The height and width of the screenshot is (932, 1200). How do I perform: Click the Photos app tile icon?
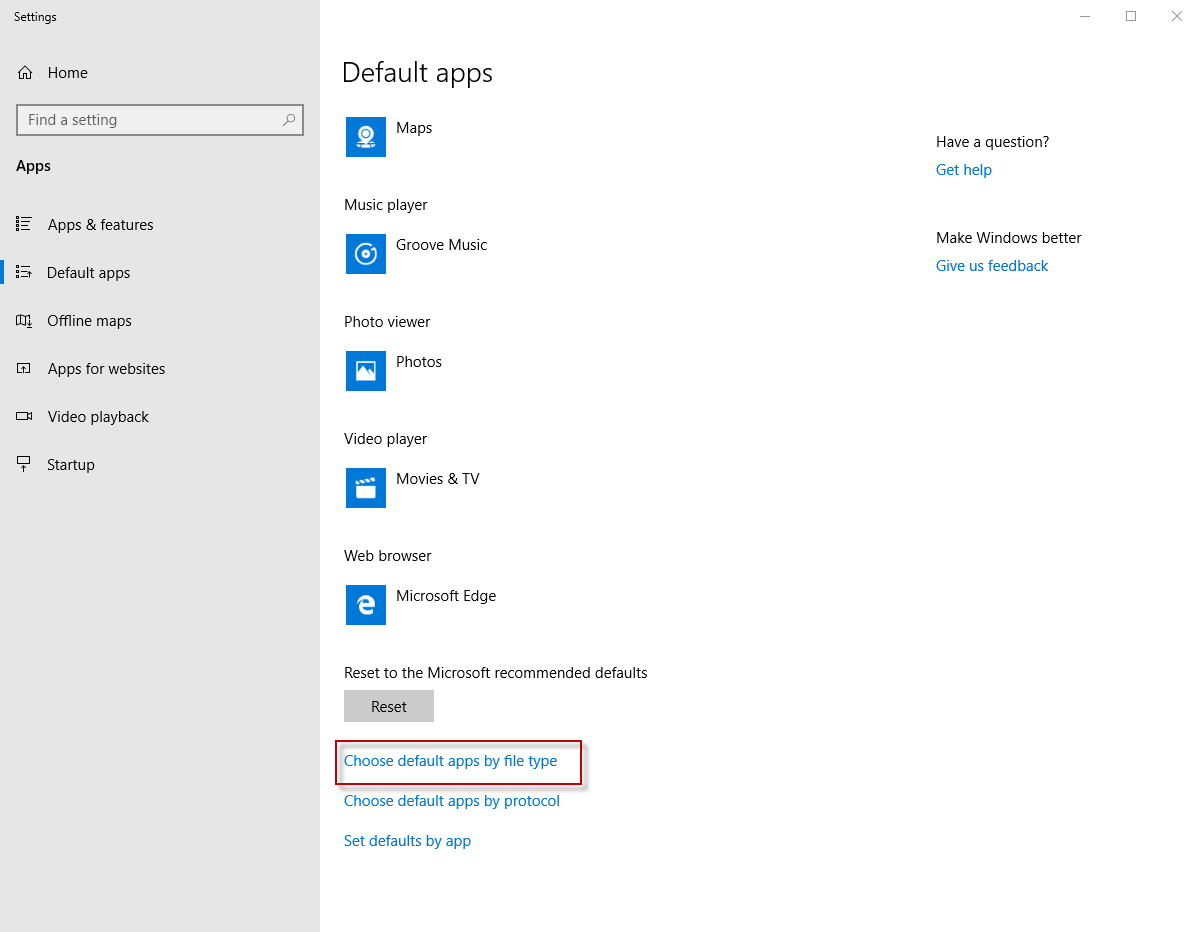[x=366, y=371]
